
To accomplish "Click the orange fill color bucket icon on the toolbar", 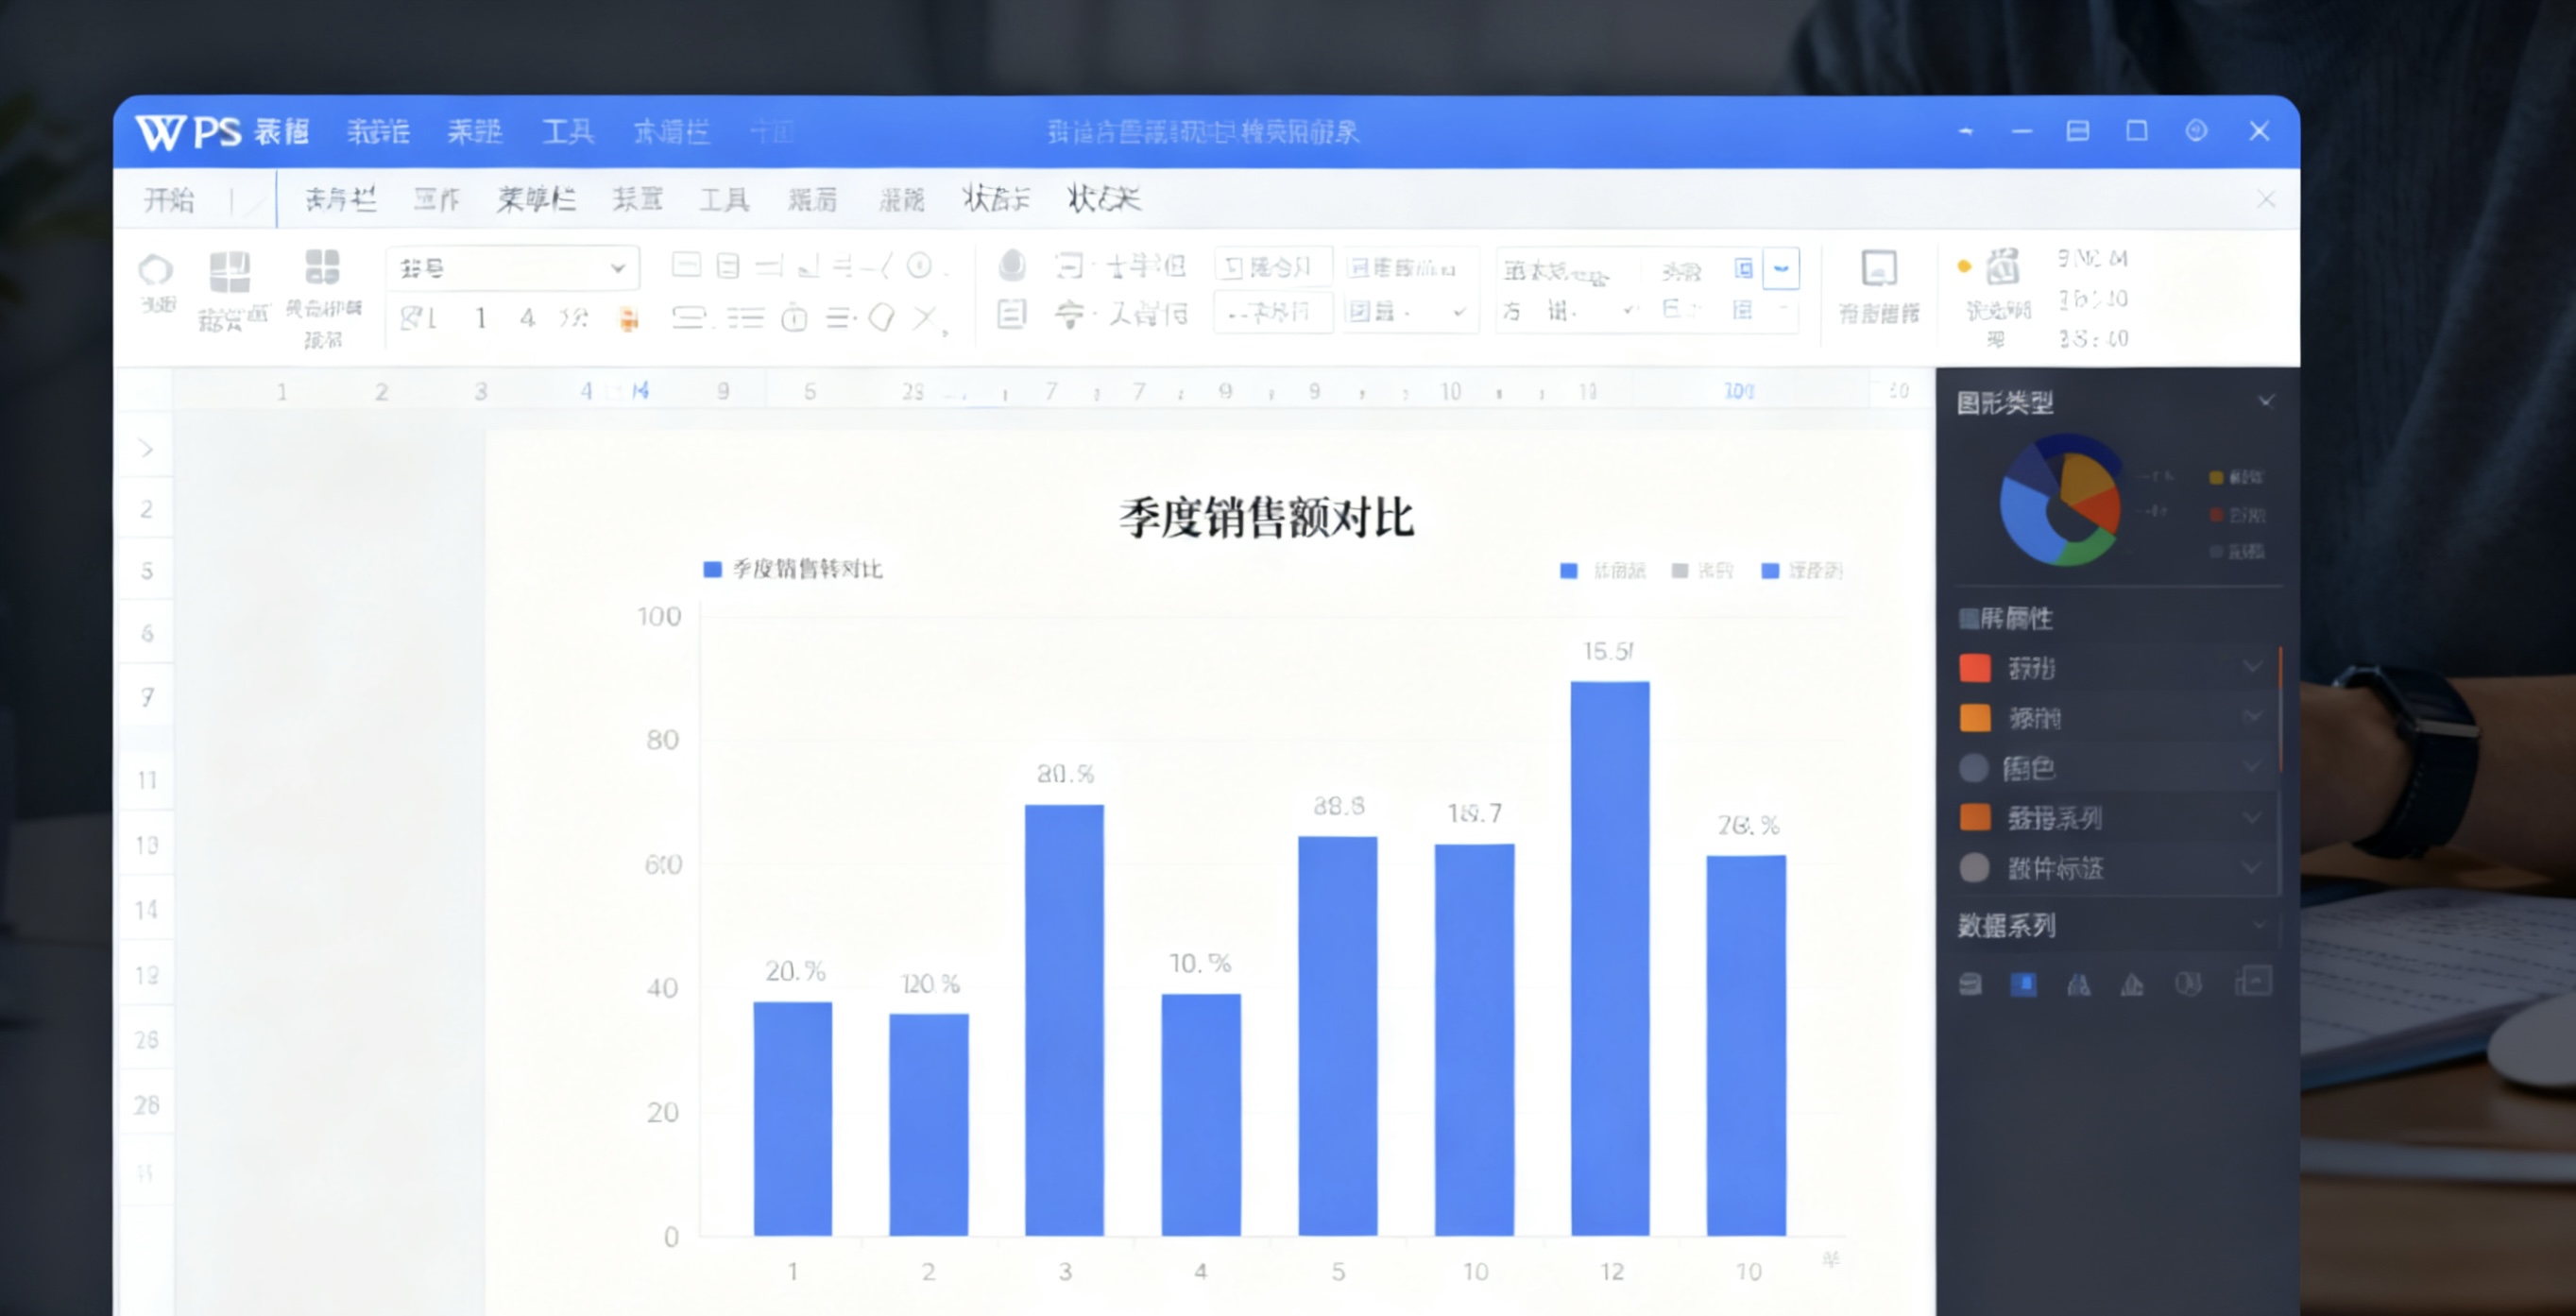I will (627, 318).
